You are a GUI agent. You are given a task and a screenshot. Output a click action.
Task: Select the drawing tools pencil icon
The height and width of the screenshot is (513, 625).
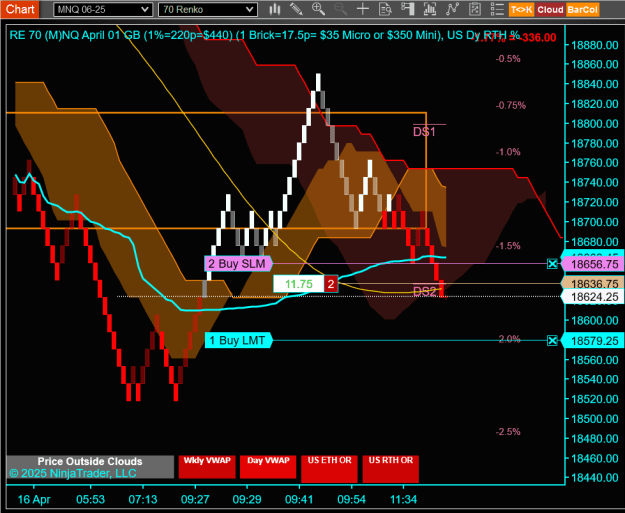296,9
